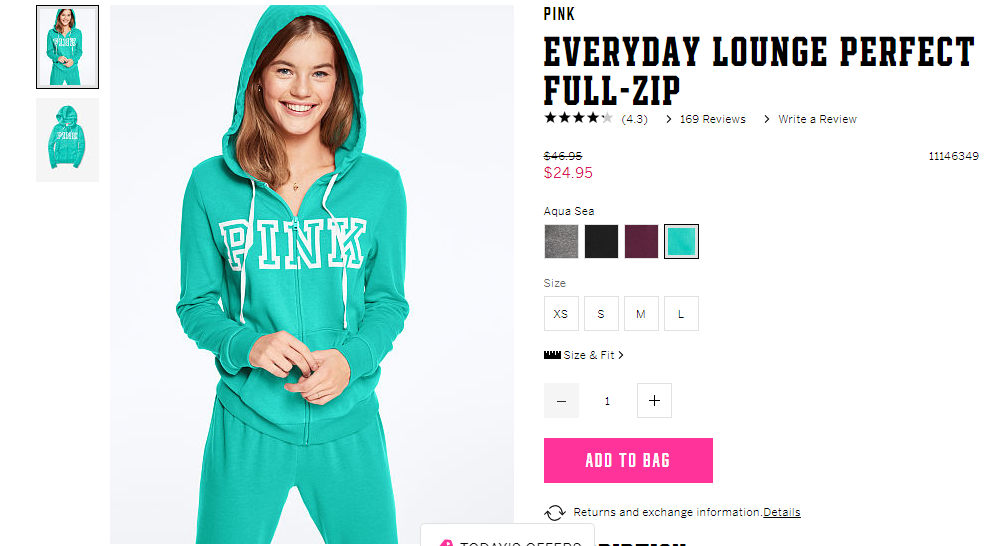Choose size L
The height and width of the screenshot is (546, 984).
coord(682,314)
